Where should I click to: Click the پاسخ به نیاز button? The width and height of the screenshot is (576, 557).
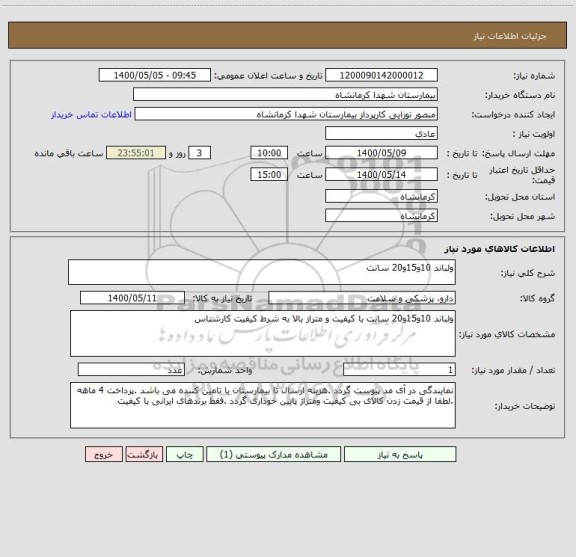tap(400, 454)
